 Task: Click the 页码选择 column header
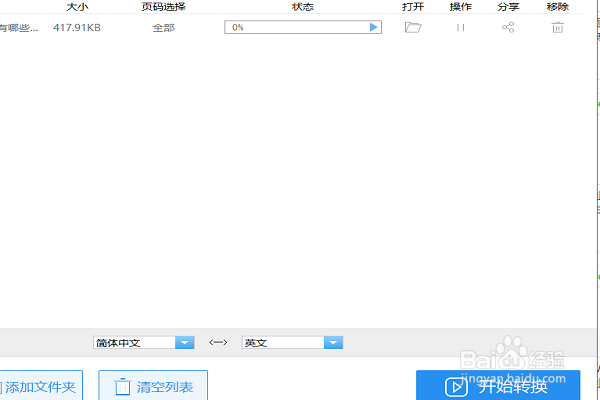coord(164,7)
